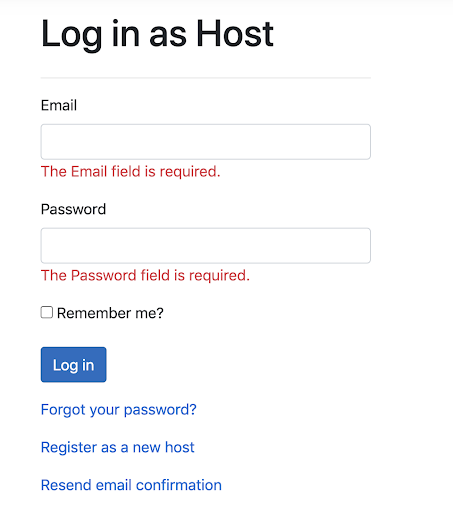Open the Forgot your password link

(119, 410)
